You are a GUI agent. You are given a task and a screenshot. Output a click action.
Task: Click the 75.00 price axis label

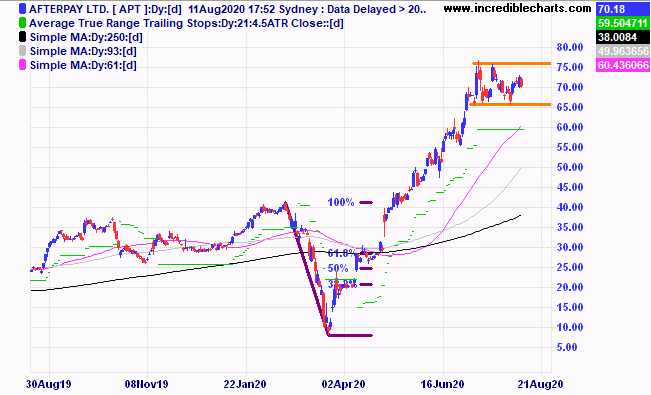570,67
